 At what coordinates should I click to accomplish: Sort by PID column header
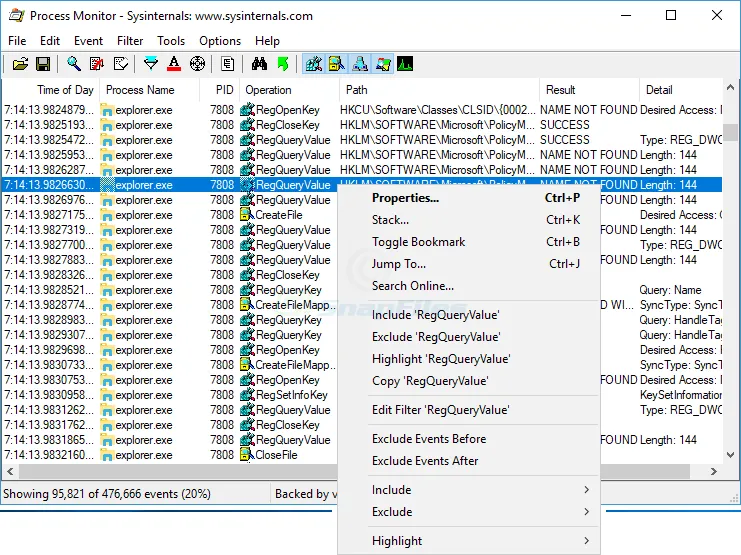219,90
